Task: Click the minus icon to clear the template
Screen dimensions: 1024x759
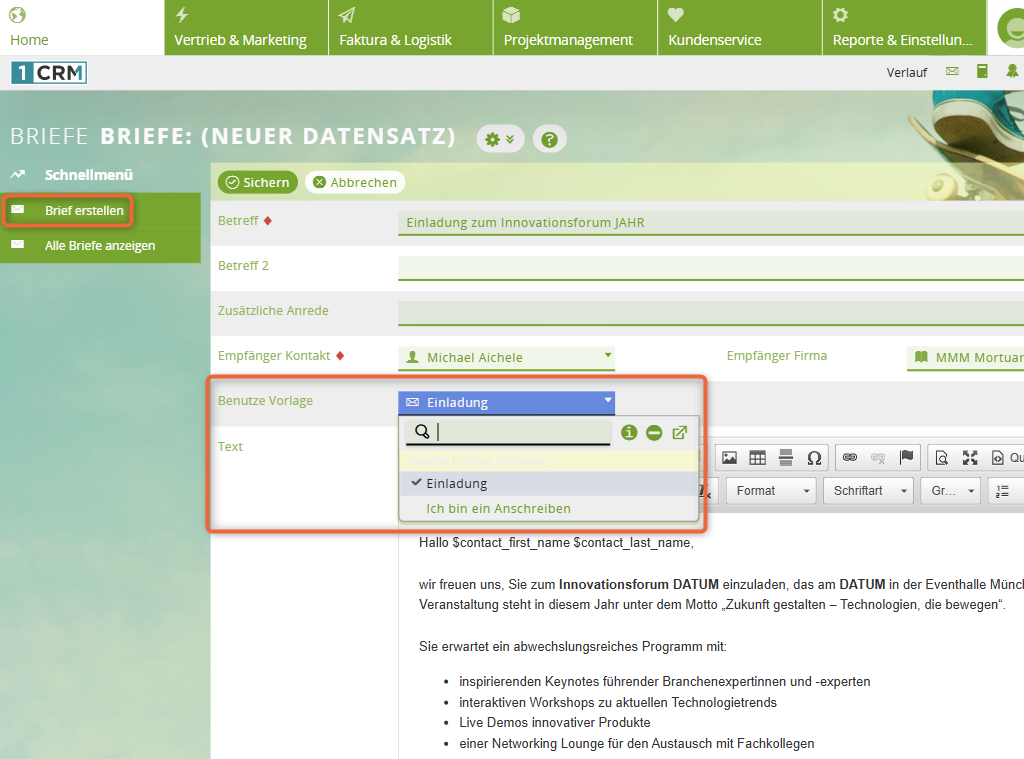Action: 654,432
